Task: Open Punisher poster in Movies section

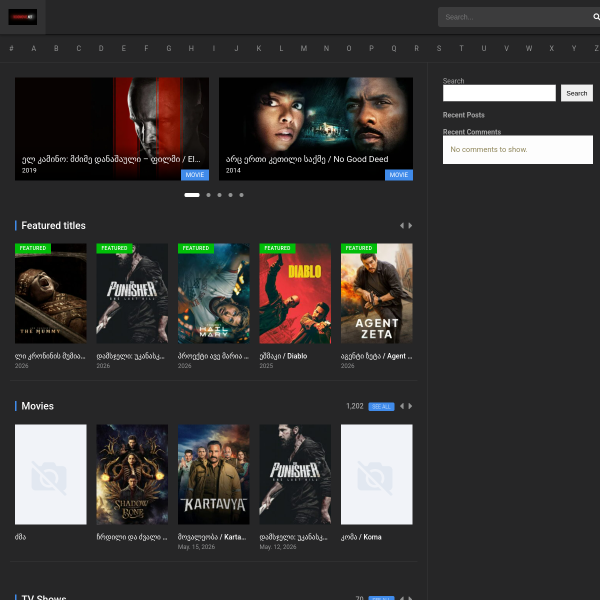Action: pyautogui.click(x=295, y=474)
